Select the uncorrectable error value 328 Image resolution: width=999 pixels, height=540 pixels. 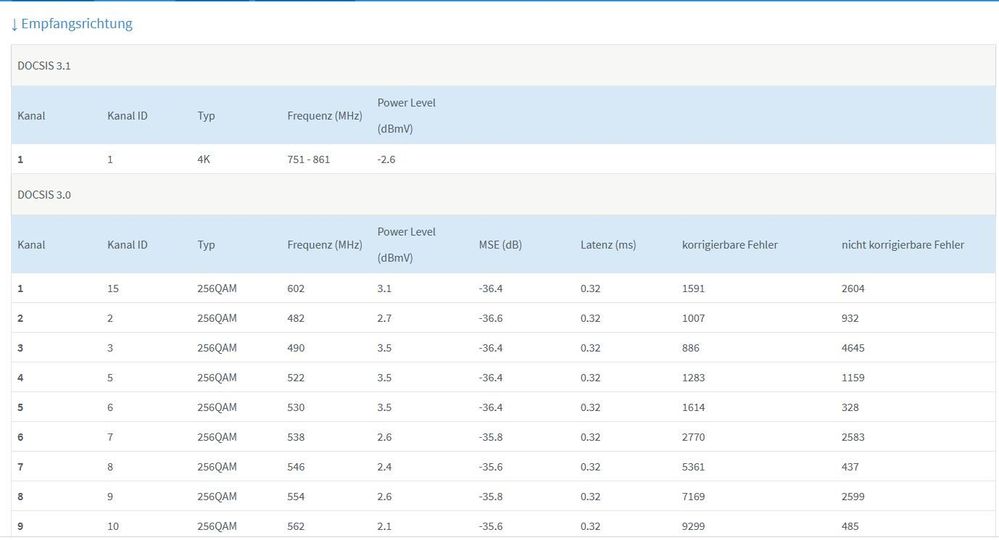pyautogui.click(x=850, y=408)
